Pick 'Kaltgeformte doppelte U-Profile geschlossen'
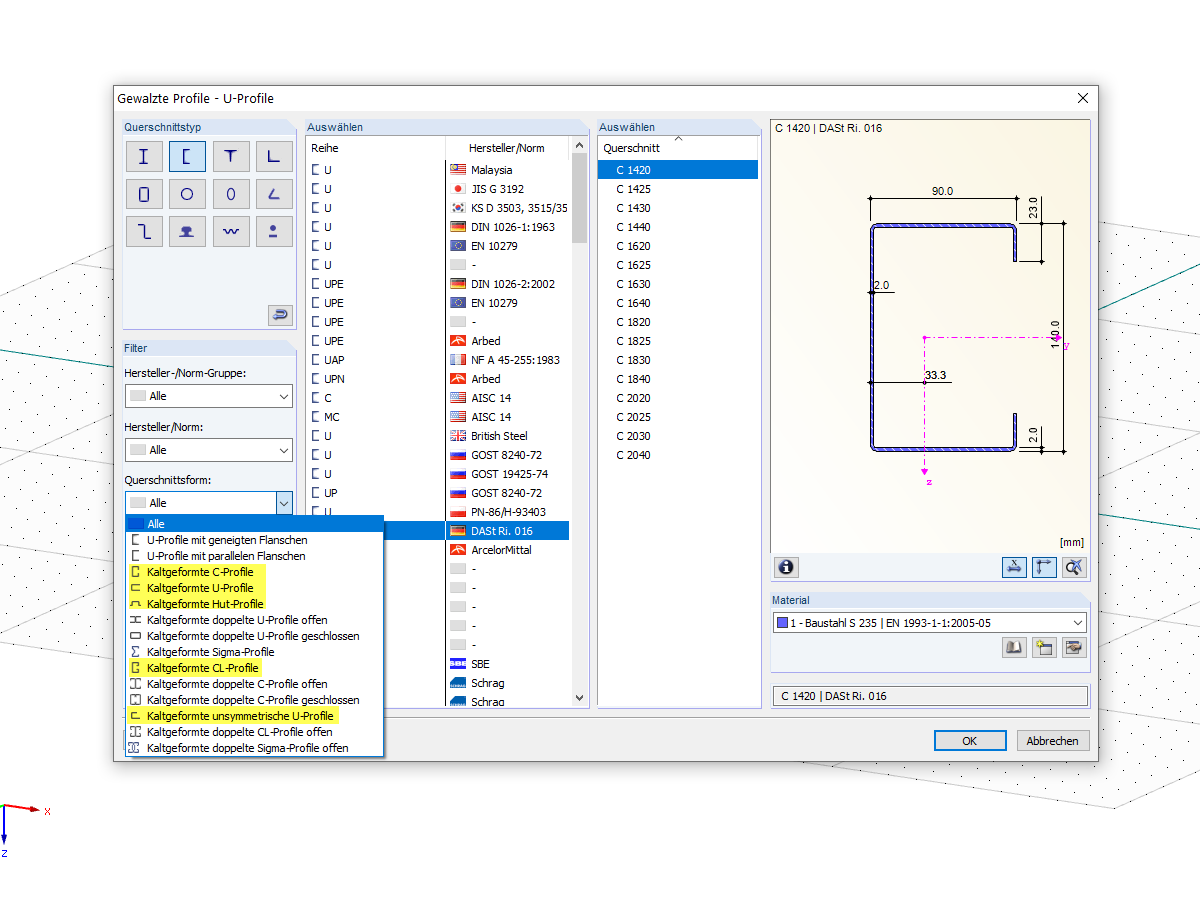The width and height of the screenshot is (1200, 900). (x=254, y=636)
